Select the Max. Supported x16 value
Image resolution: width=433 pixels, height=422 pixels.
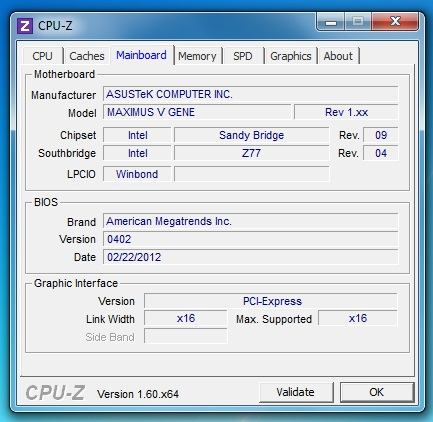pos(358,318)
